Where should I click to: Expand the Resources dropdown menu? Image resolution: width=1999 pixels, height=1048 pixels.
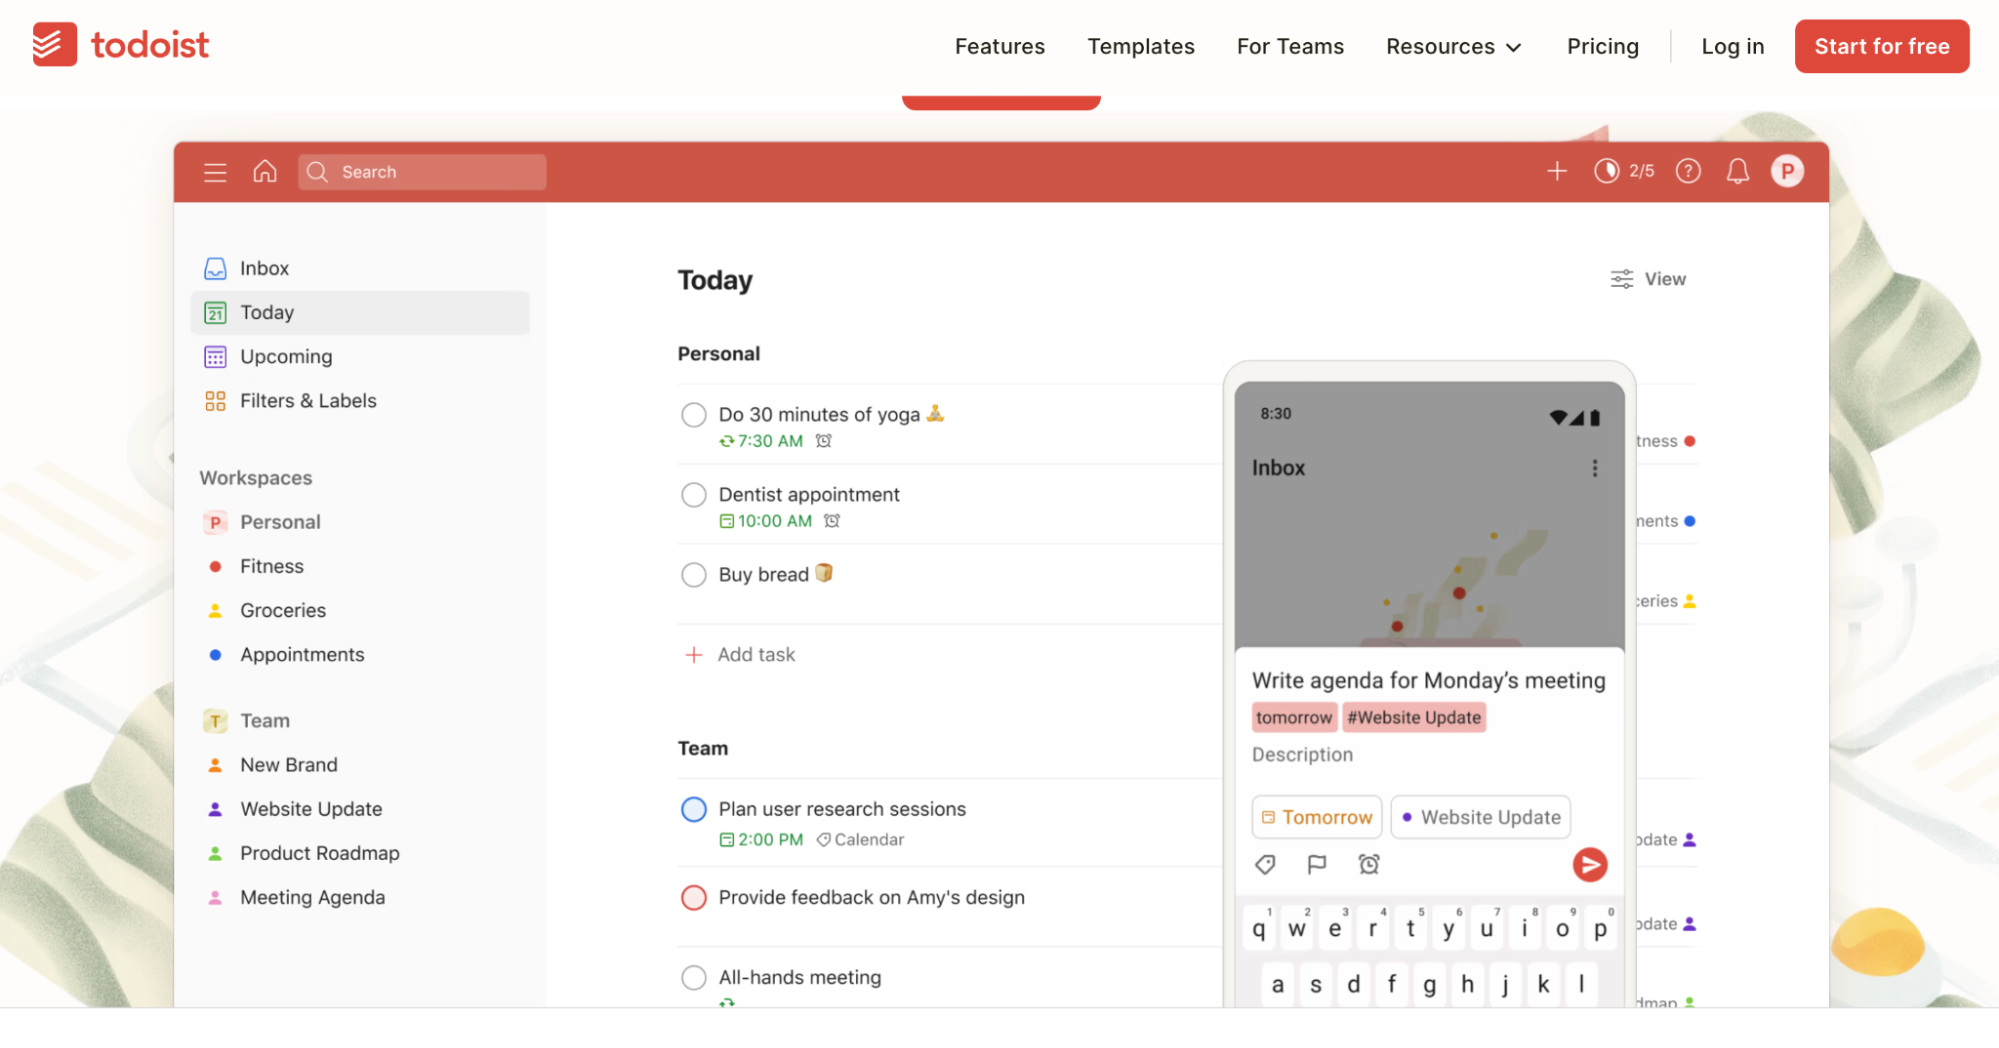(x=1453, y=47)
